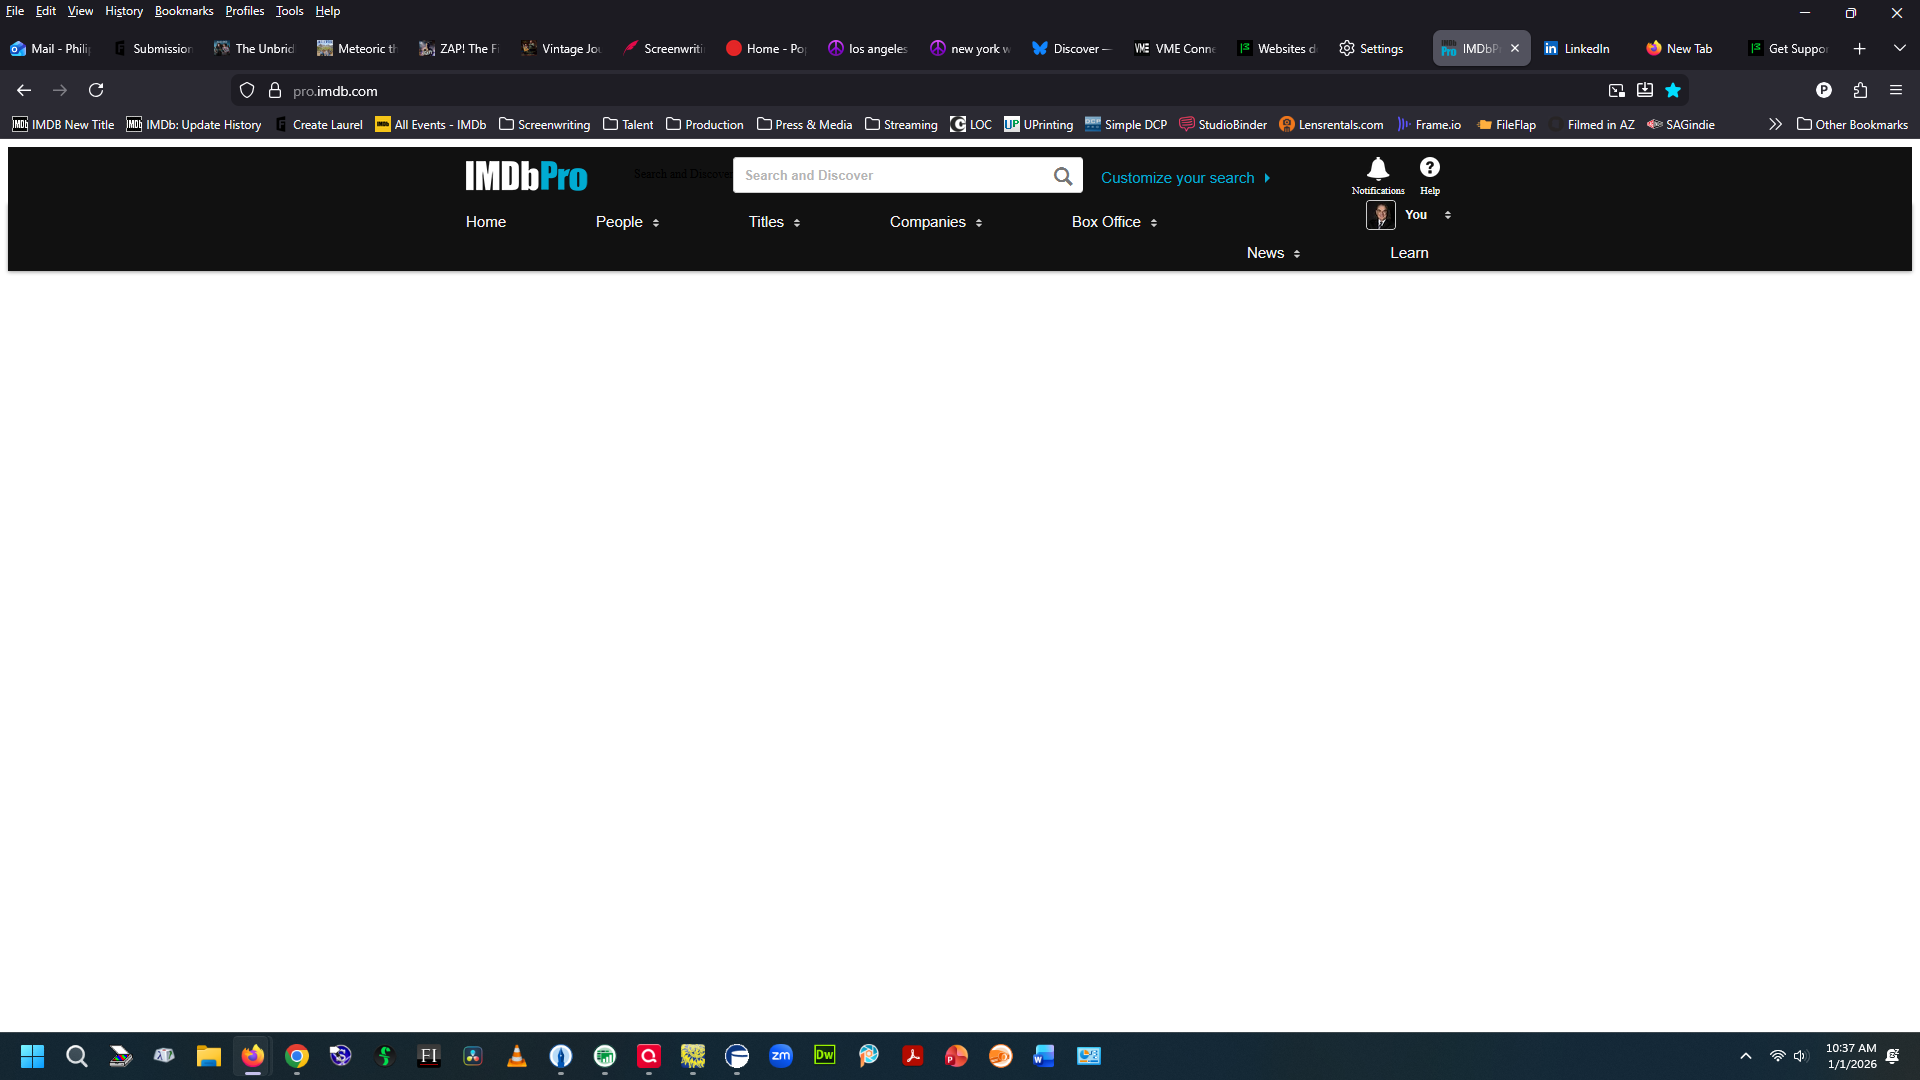Open the Firefox extensions puzzle icon
Image resolution: width=1920 pixels, height=1080 pixels.
[1860, 91]
